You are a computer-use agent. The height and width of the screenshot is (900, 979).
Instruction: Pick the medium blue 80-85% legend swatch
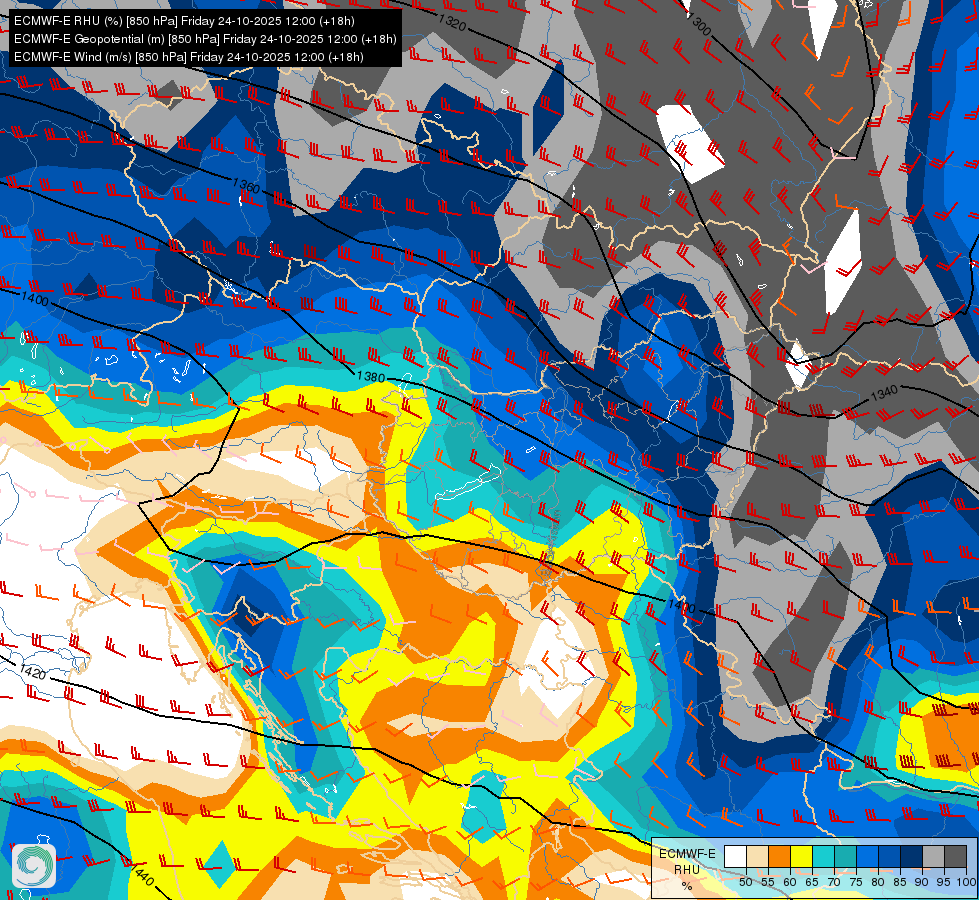(890, 856)
